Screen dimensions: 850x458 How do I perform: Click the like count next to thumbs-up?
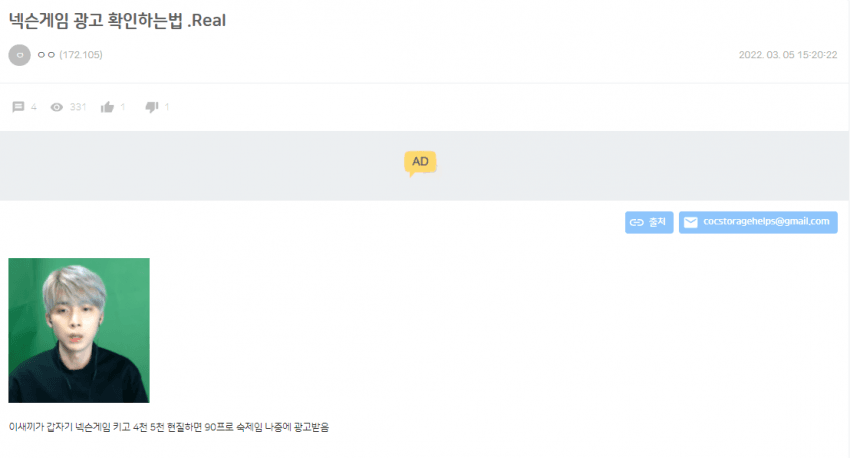point(123,107)
